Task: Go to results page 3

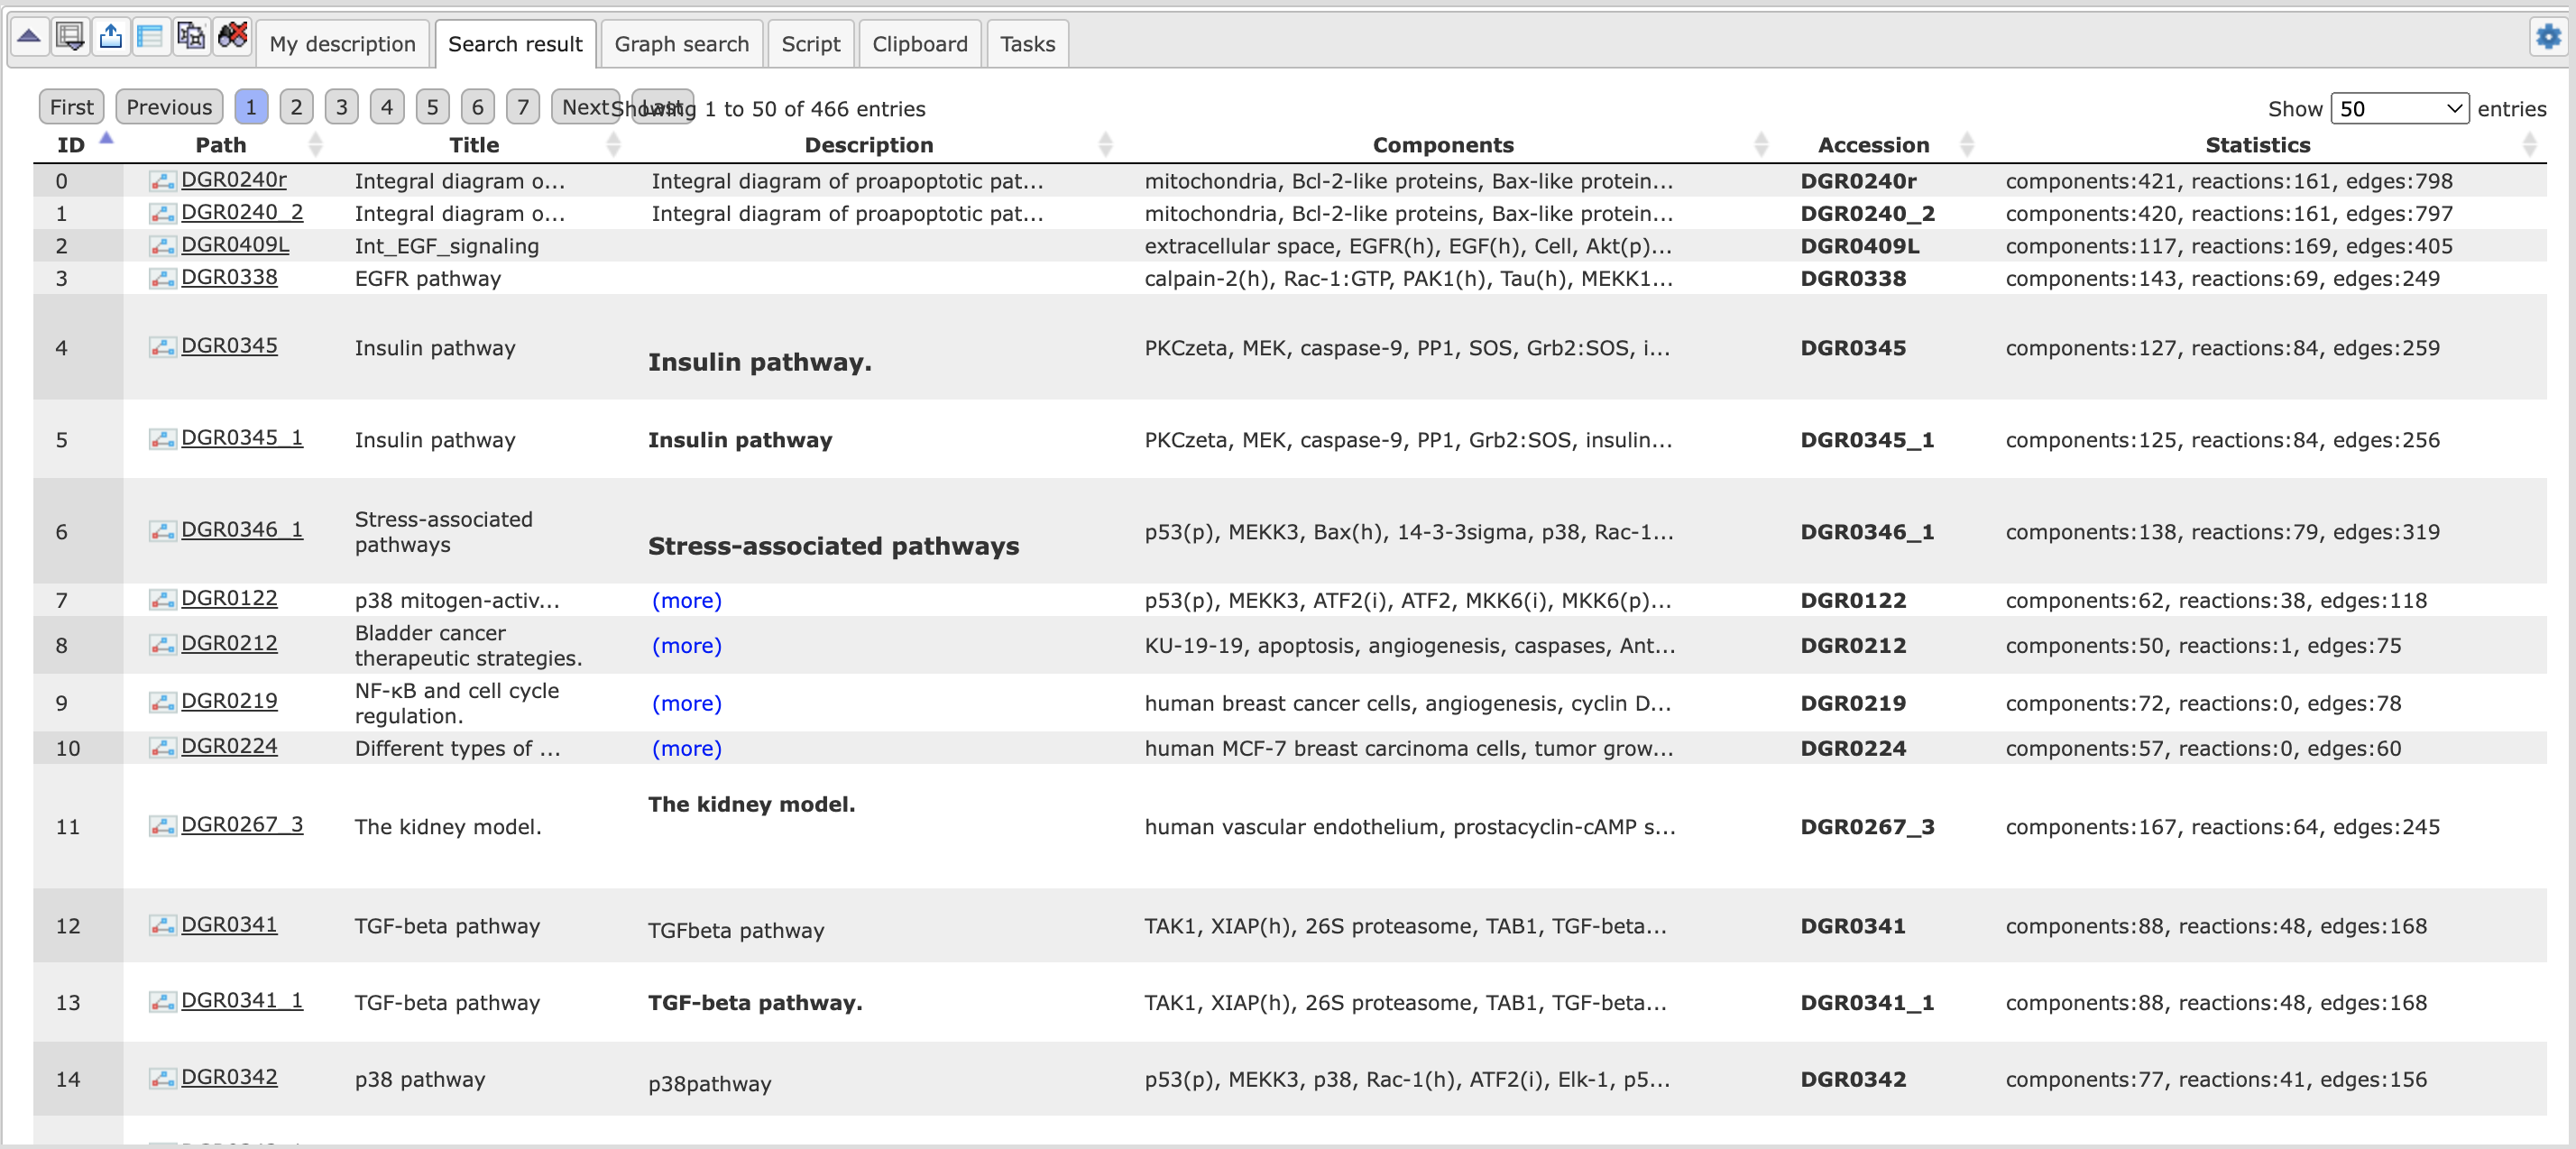Action: pos(341,107)
